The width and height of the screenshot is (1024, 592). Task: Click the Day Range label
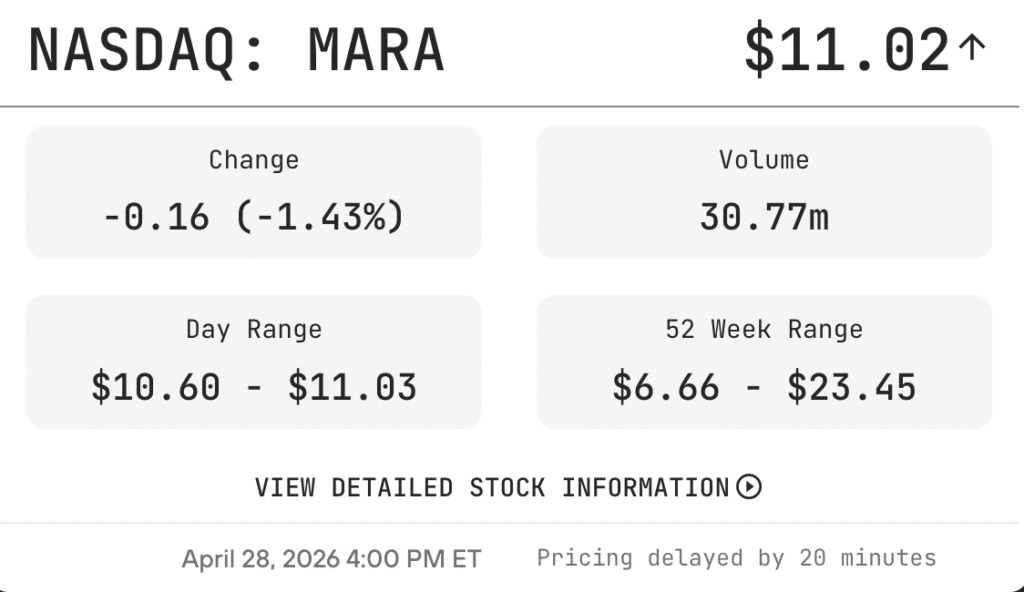click(x=254, y=329)
